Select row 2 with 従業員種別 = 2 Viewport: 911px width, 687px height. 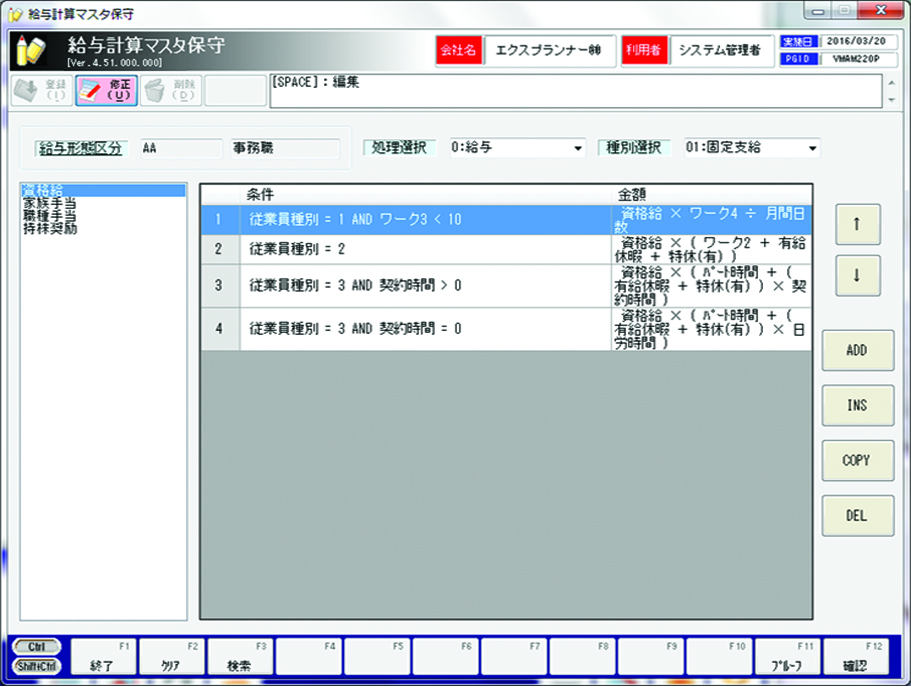click(x=420, y=248)
